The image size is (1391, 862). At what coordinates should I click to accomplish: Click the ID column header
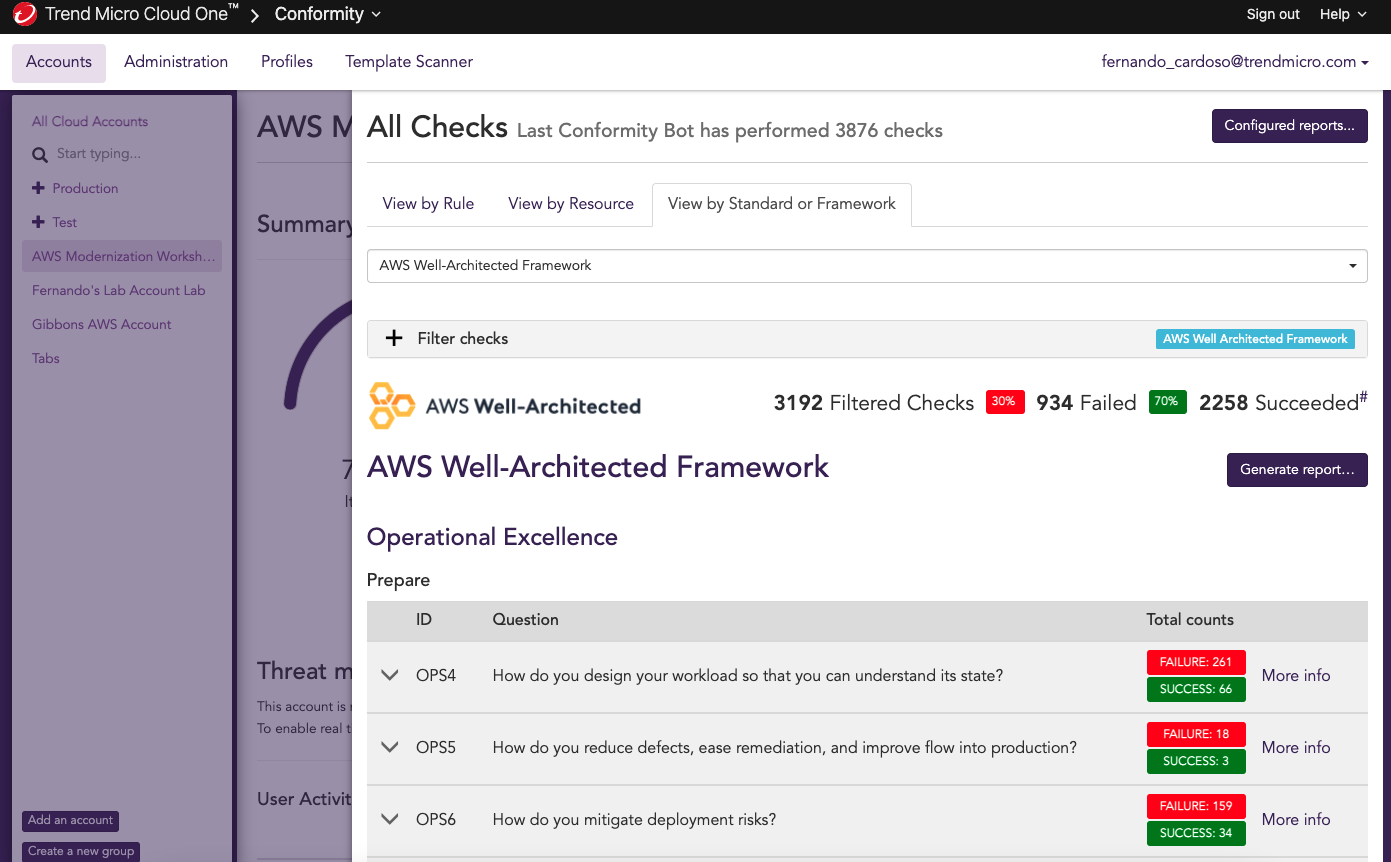pos(424,620)
